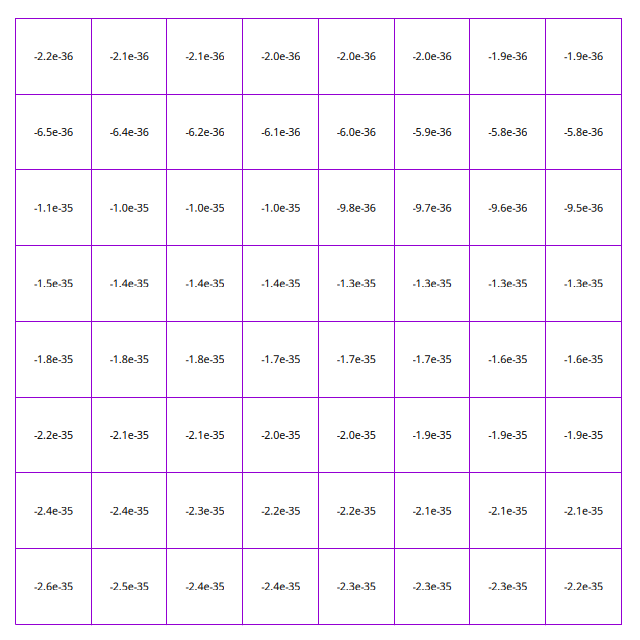Image resolution: width=640 pixels, height=640 pixels.
Task: Click the -1.1e-35 cell
Action: click(x=53, y=208)
